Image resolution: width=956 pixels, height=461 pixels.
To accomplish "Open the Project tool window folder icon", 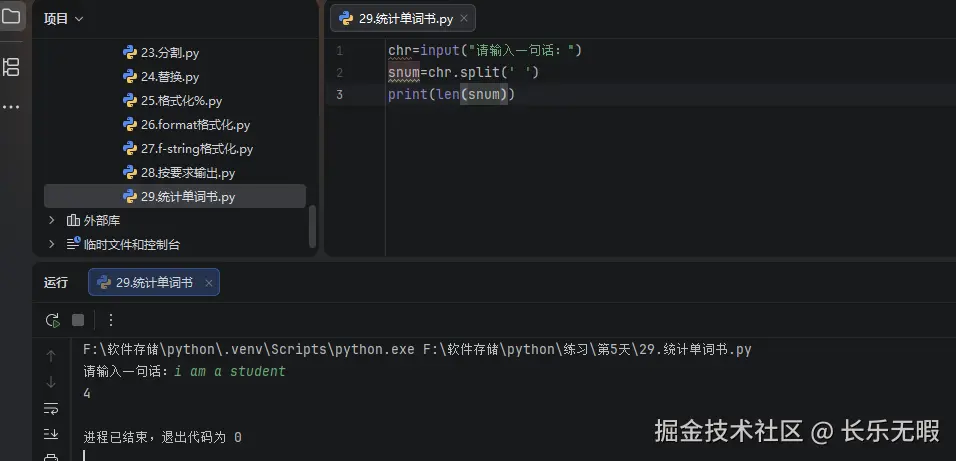I will pyautogui.click(x=11, y=16).
